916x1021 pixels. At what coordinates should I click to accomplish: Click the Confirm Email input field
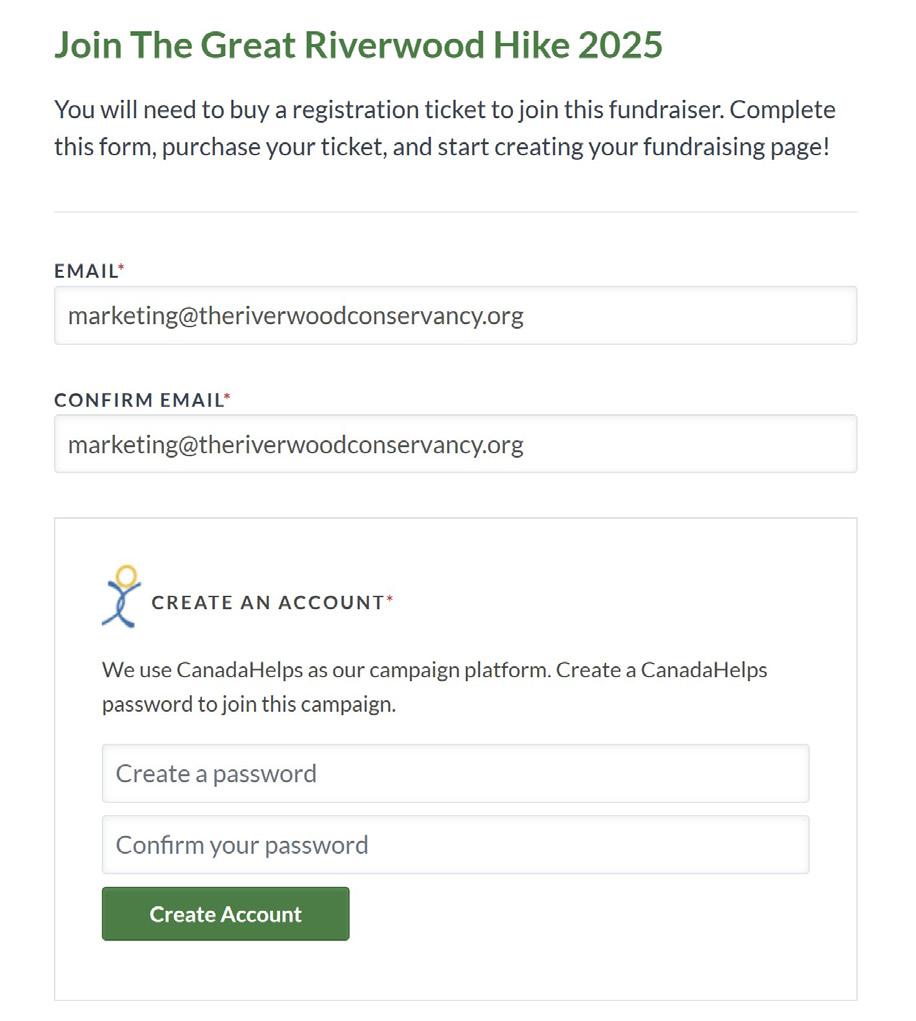455,444
